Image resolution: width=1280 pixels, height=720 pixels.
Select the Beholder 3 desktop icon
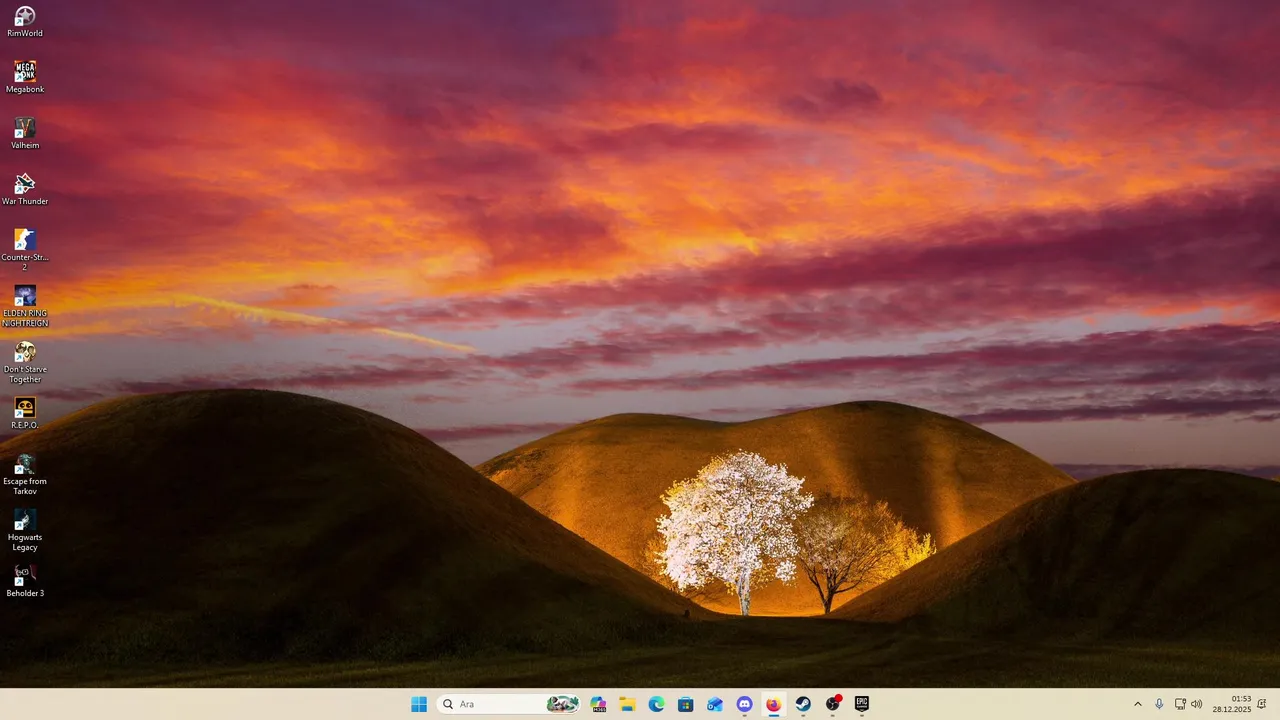[x=25, y=582]
